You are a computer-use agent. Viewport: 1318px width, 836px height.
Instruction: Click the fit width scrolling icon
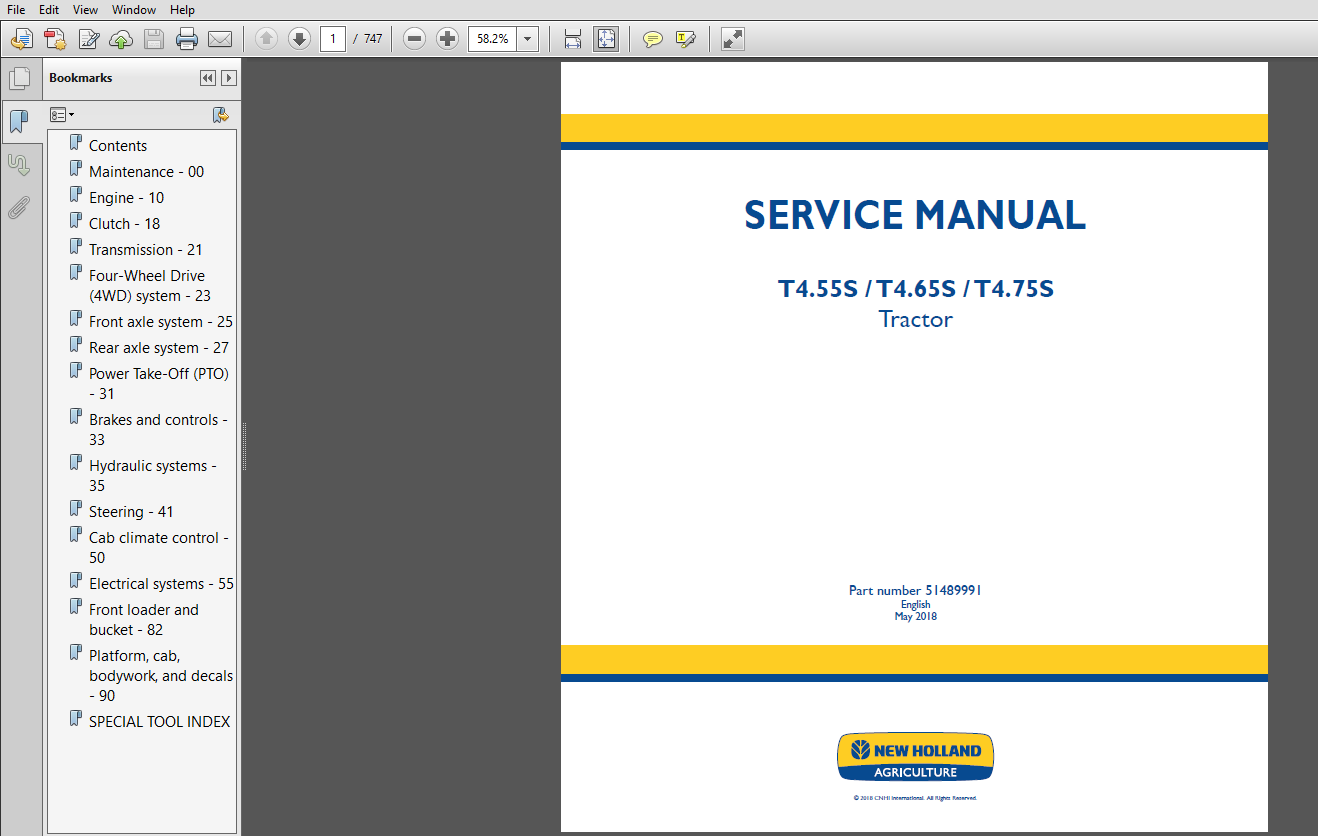573,39
